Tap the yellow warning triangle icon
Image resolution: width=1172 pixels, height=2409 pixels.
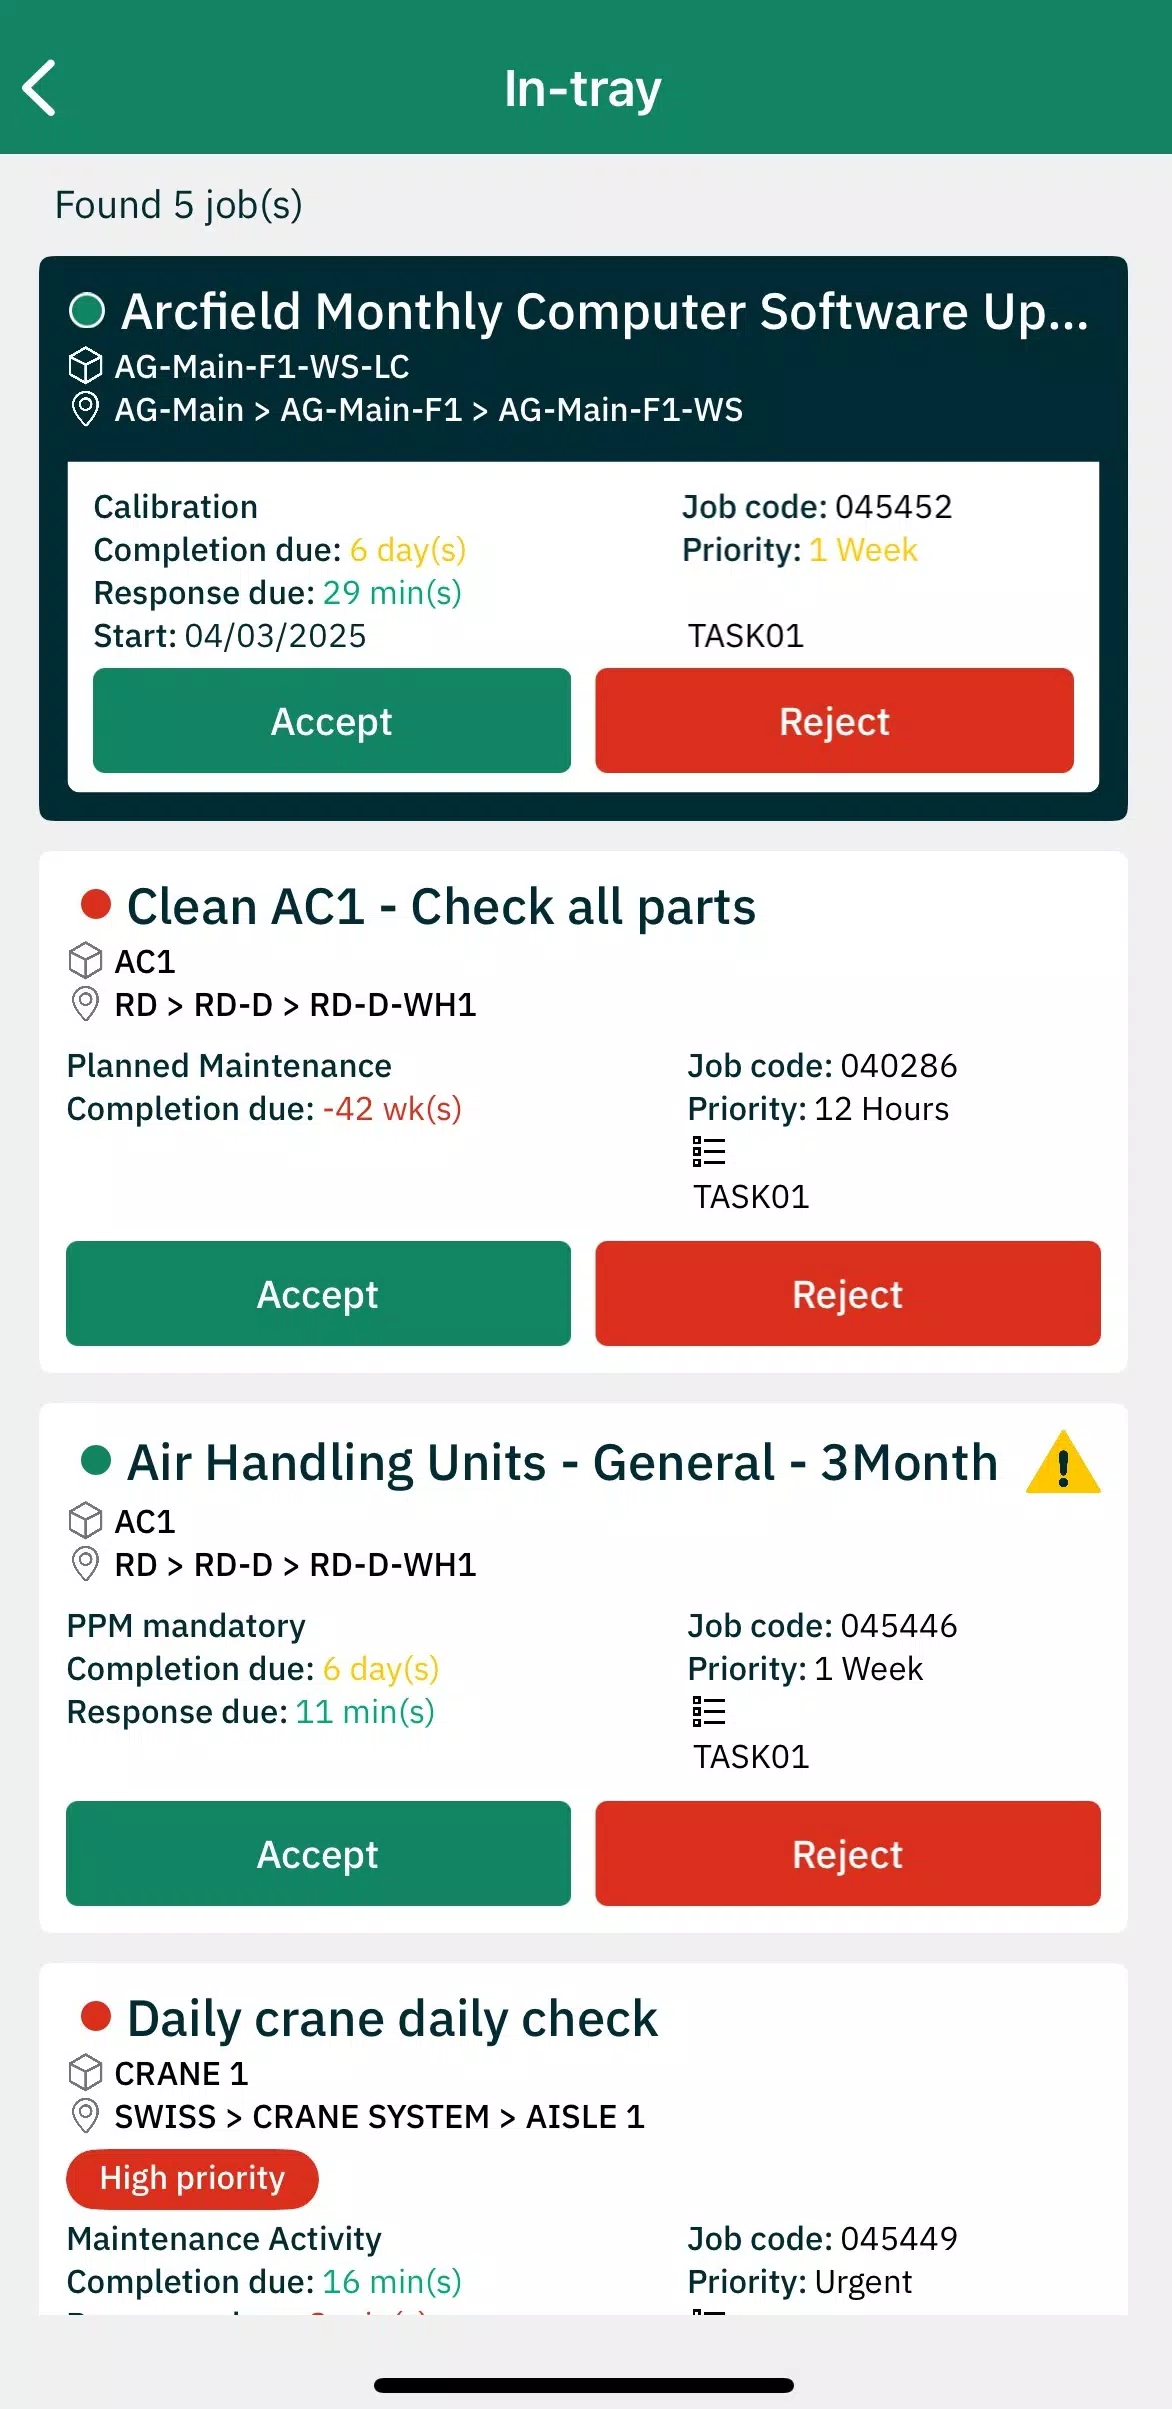tap(1063, 1463)
